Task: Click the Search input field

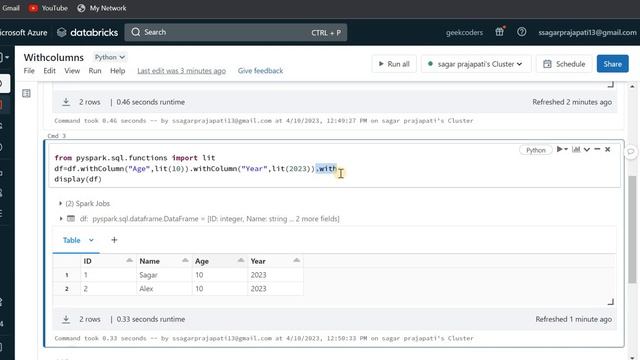Action: [x=236, y=32]
